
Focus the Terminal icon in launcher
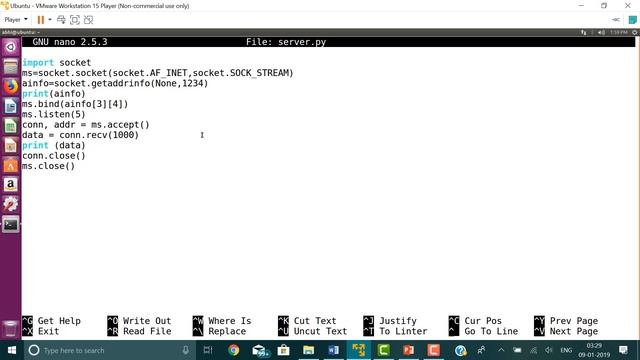11,224
